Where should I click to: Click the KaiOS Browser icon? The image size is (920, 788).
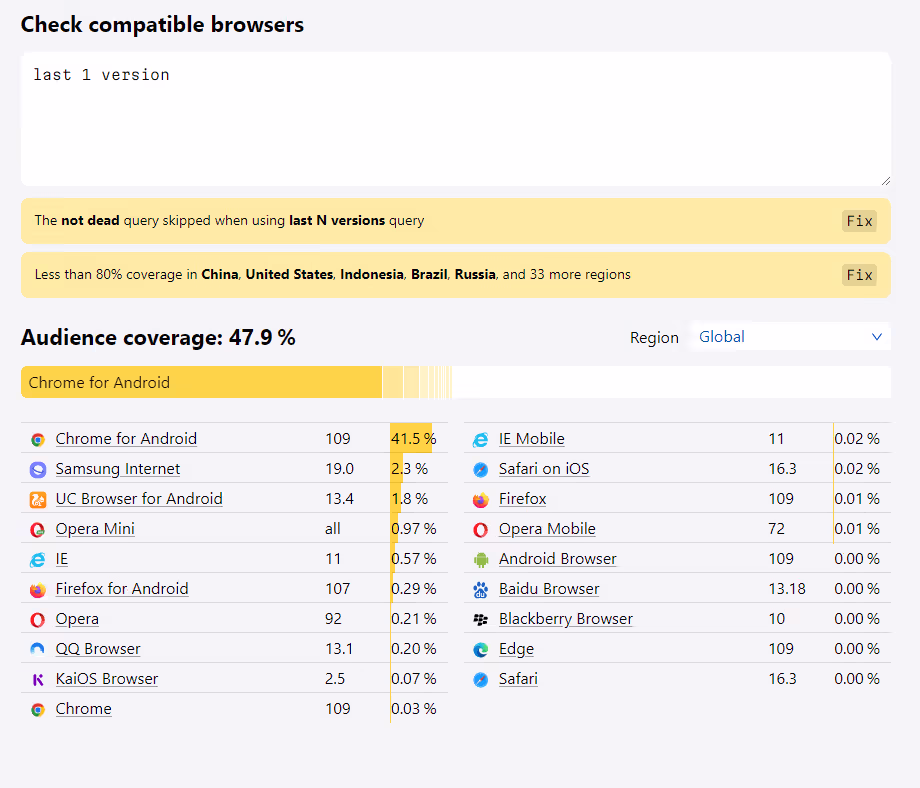38,679
